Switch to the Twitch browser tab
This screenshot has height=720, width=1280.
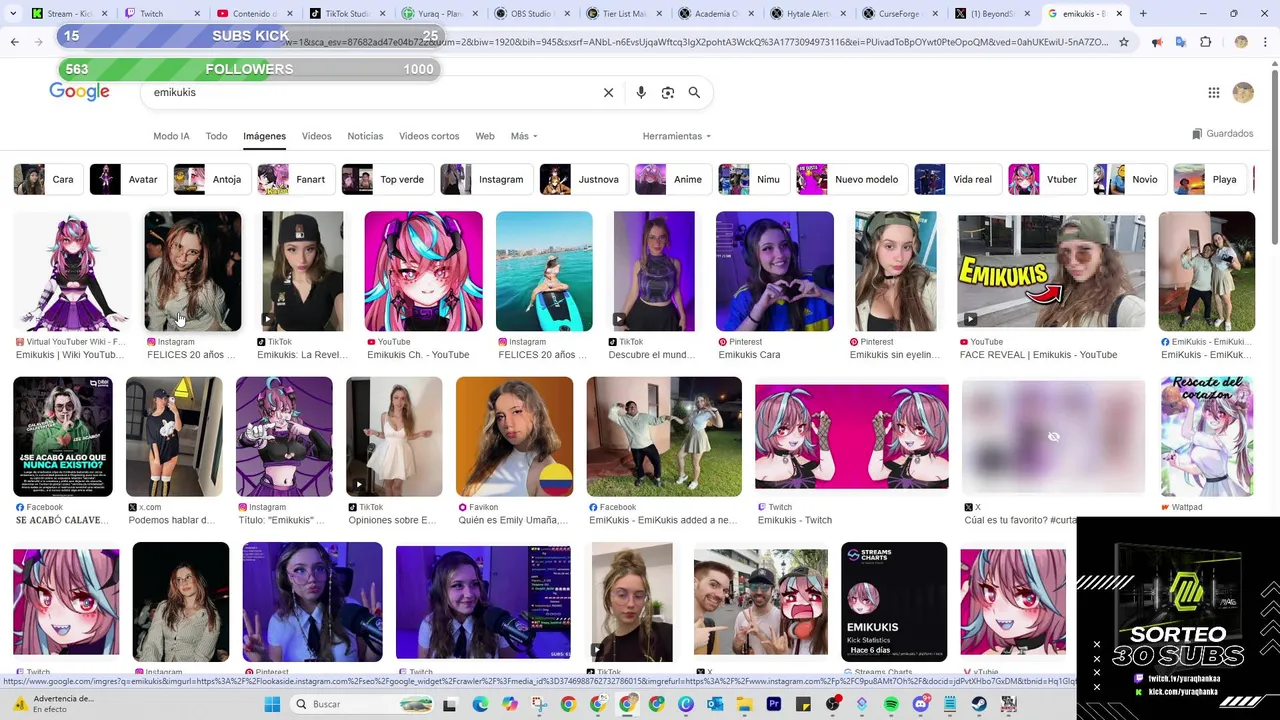pos(160,14)
